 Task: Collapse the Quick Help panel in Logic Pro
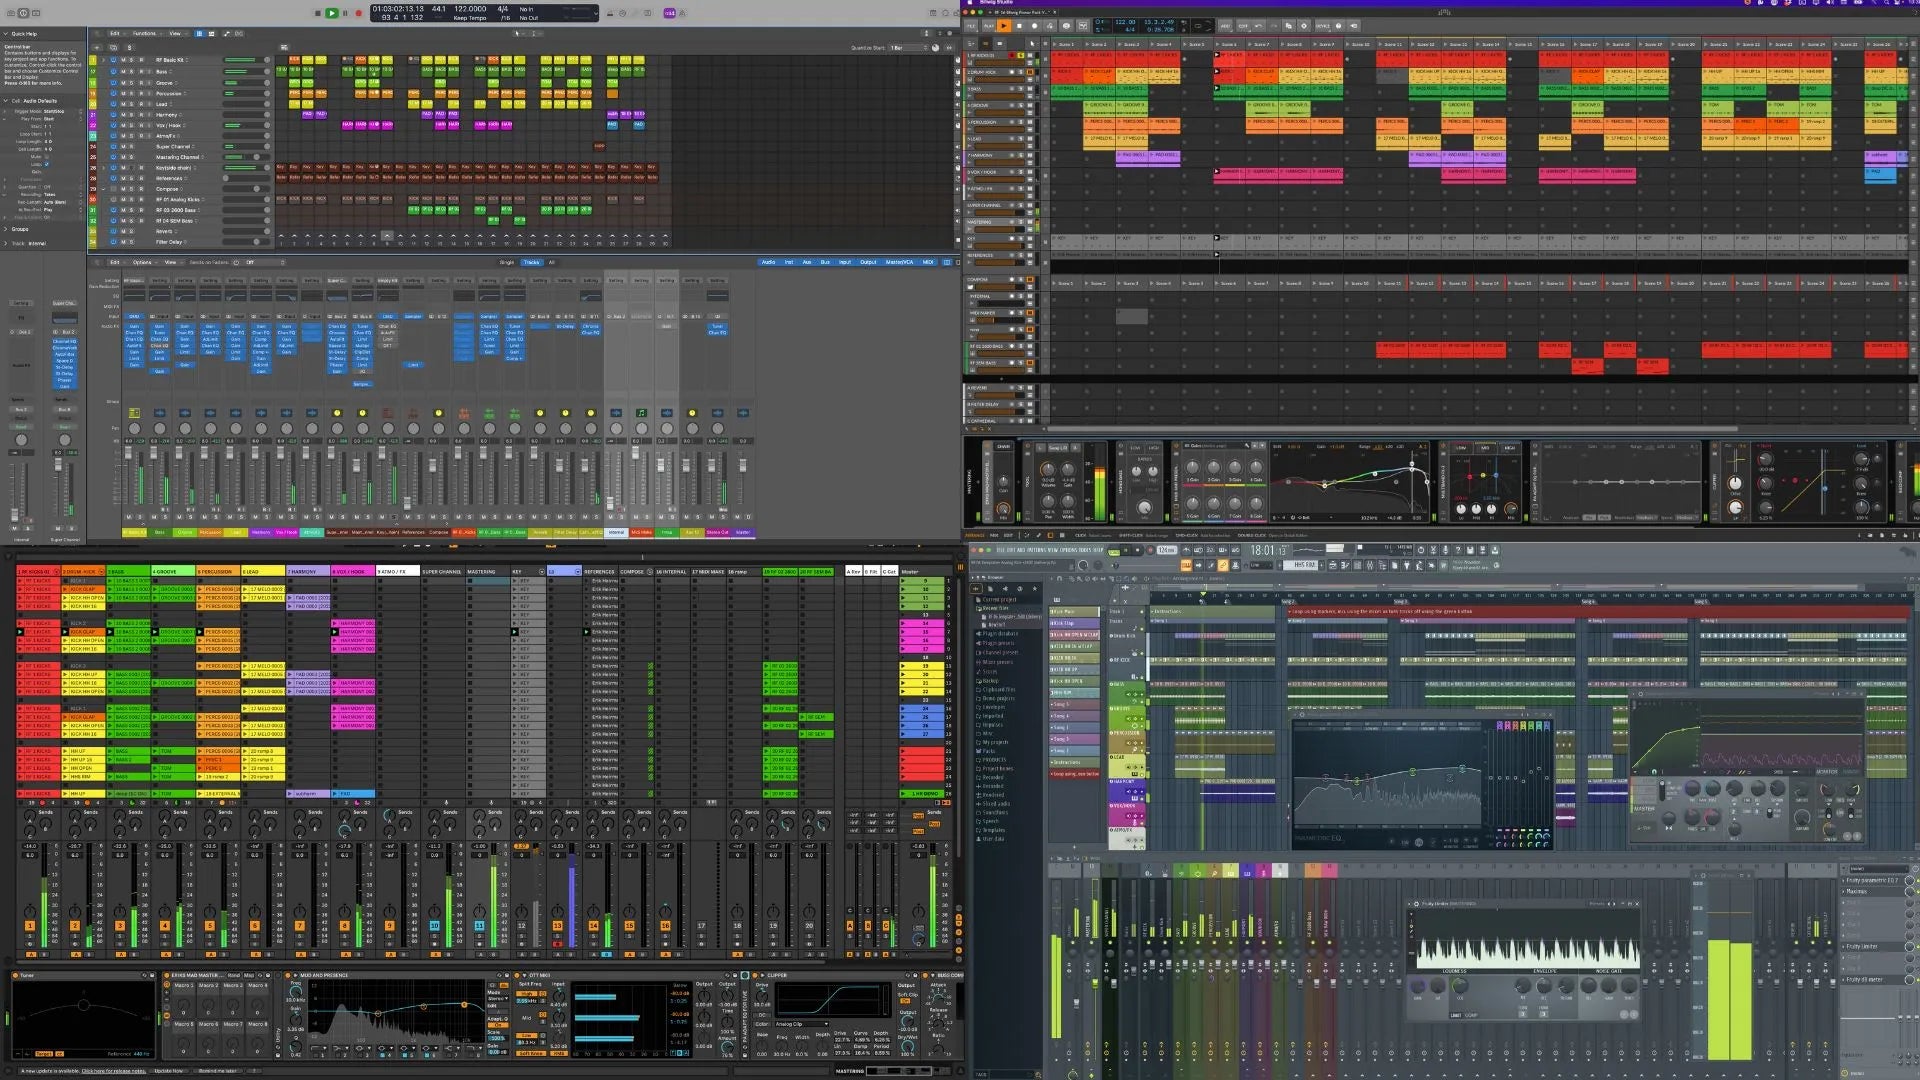click(x=7, y=33)
